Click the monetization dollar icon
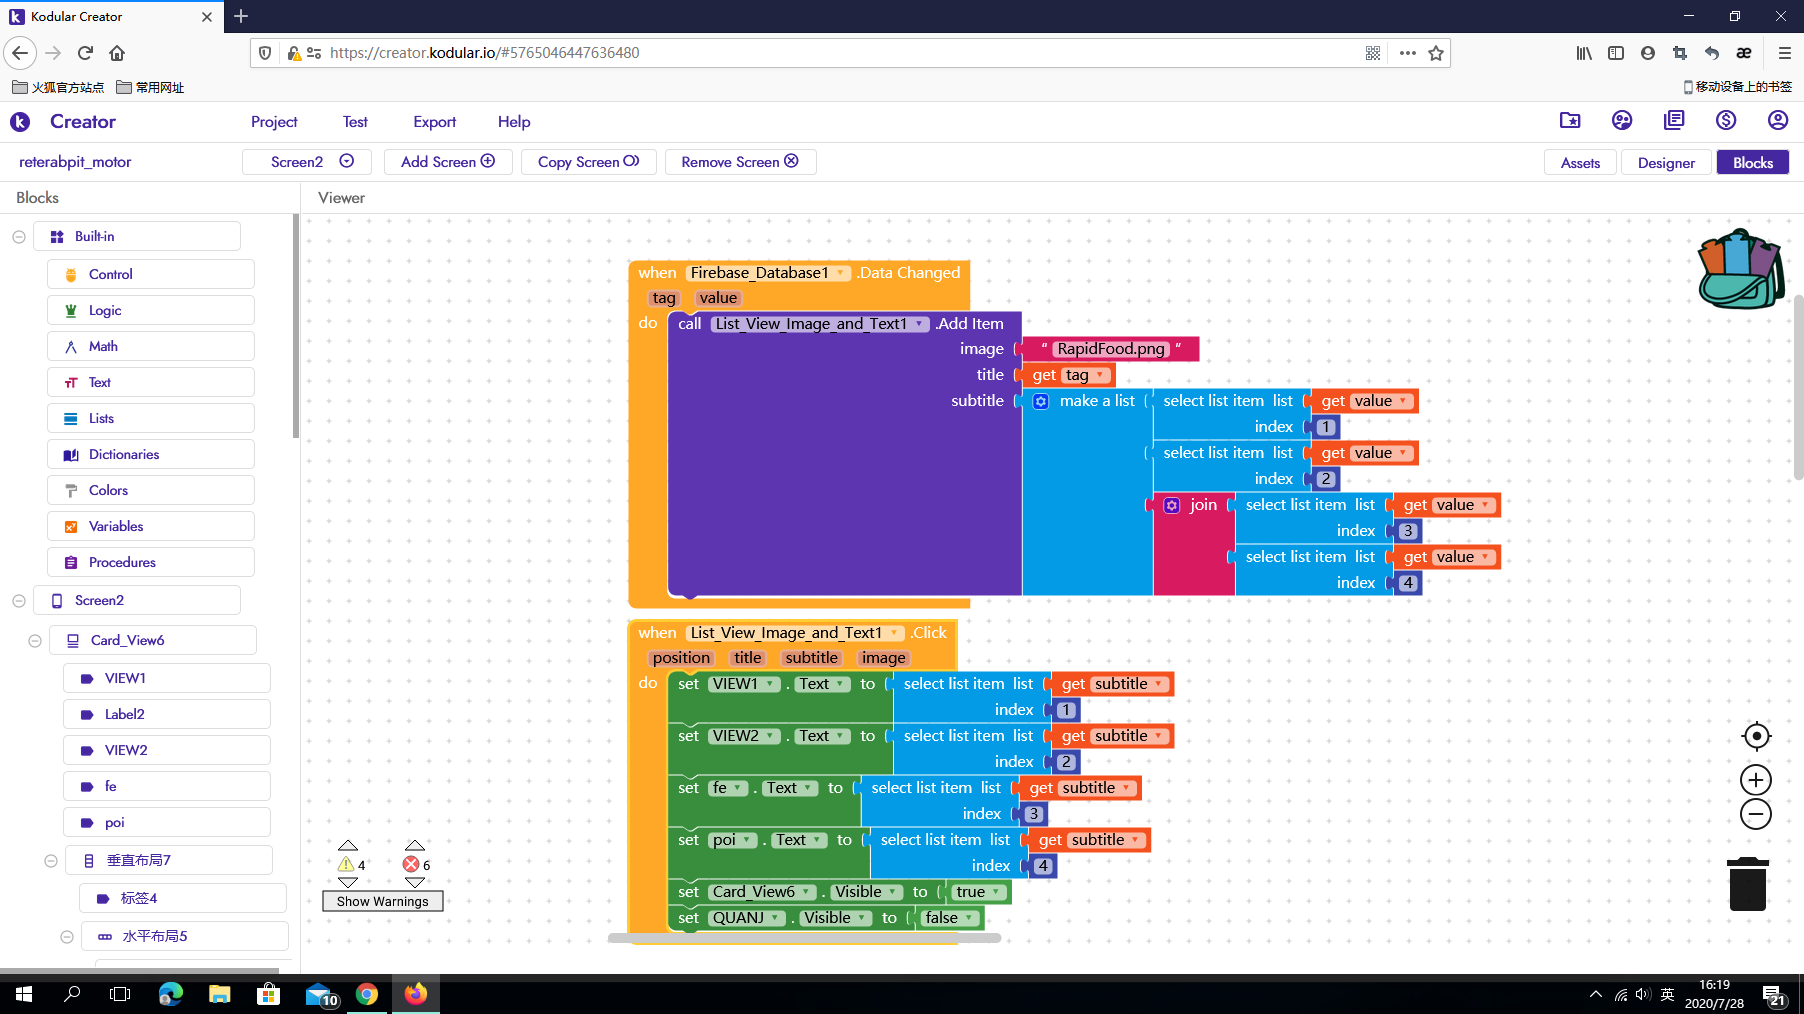The height and width of the screenshot is (1014, 1804). click(x=1726, y=120)
